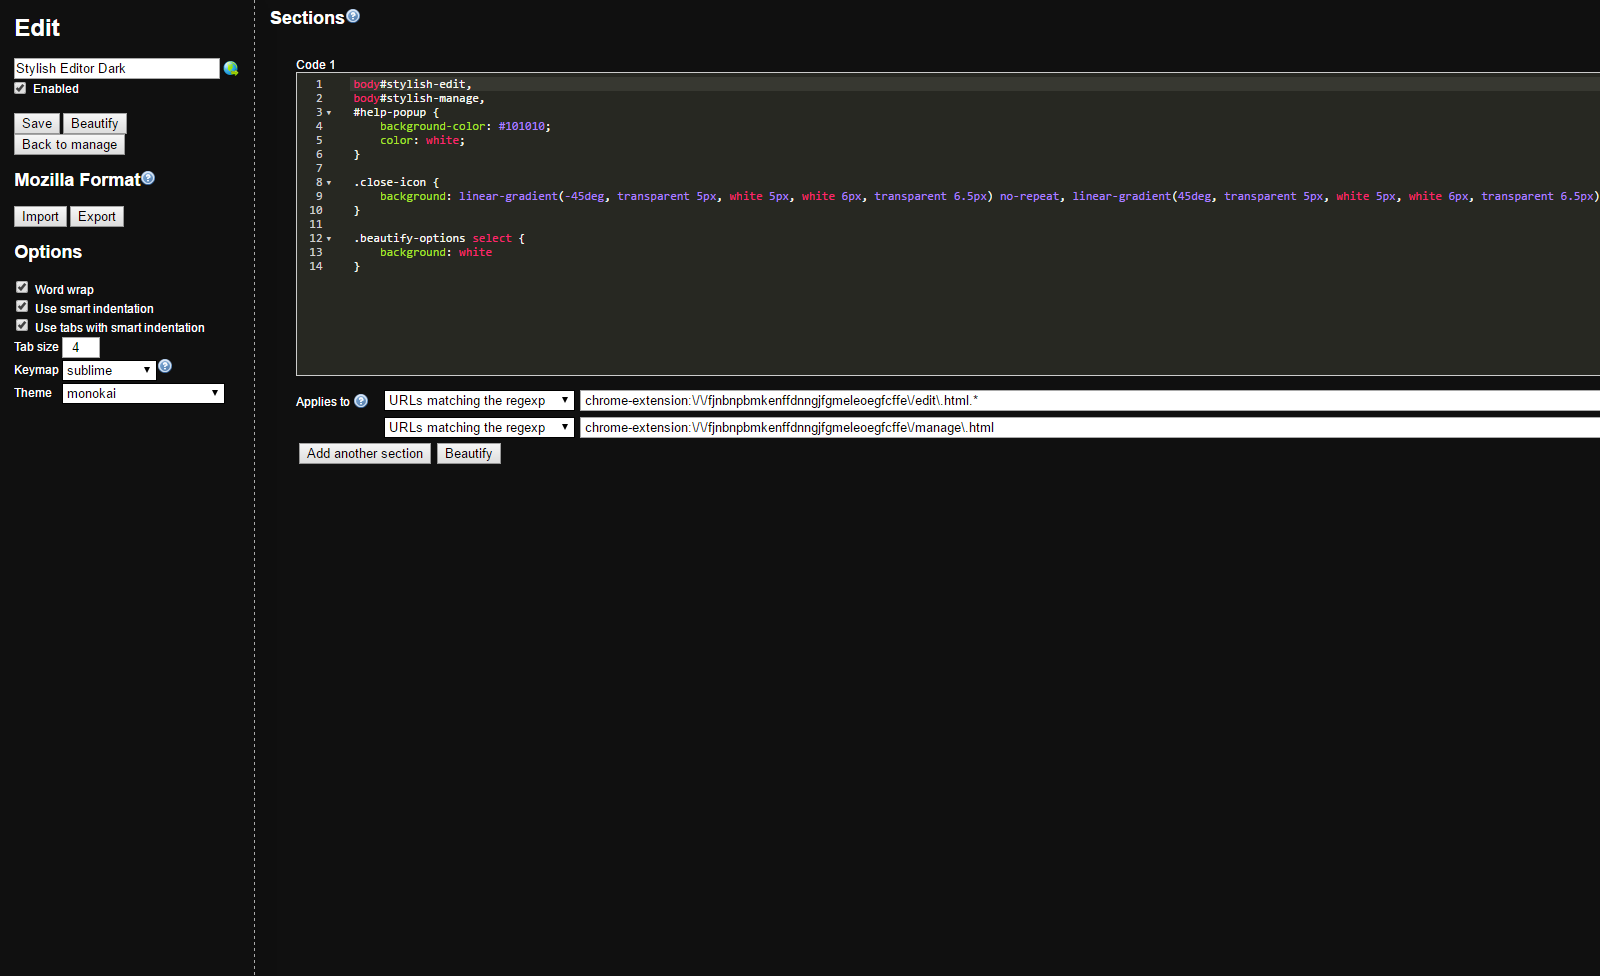Toggle Use tabs with smart indentation

(22, 325)
